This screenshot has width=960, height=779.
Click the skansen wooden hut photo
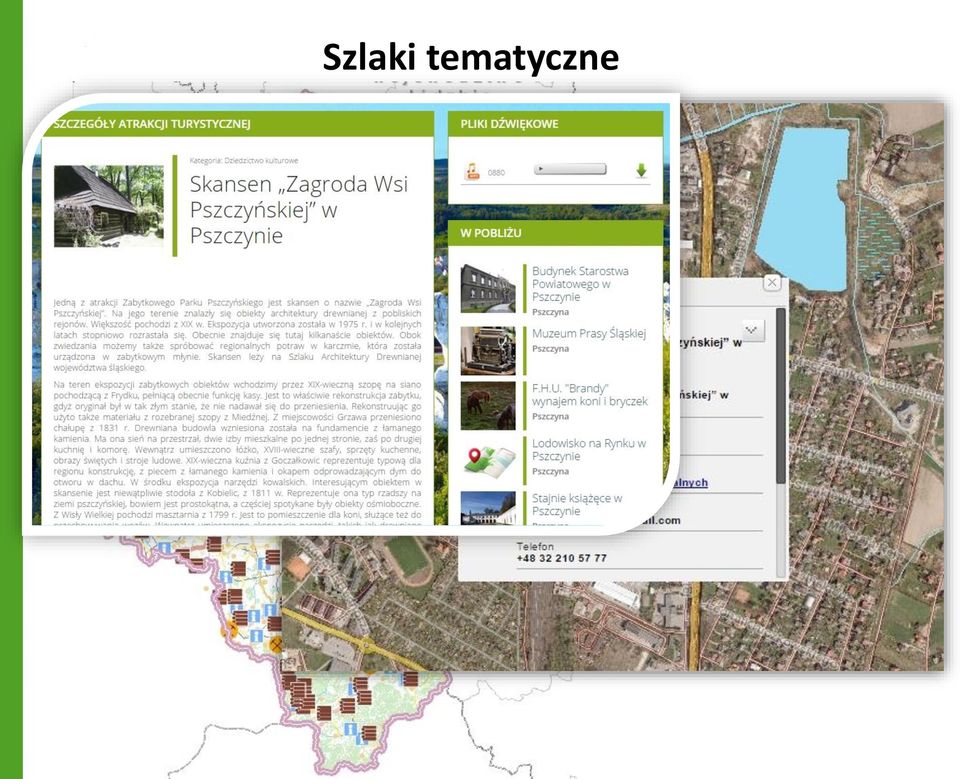click(109, 206)
